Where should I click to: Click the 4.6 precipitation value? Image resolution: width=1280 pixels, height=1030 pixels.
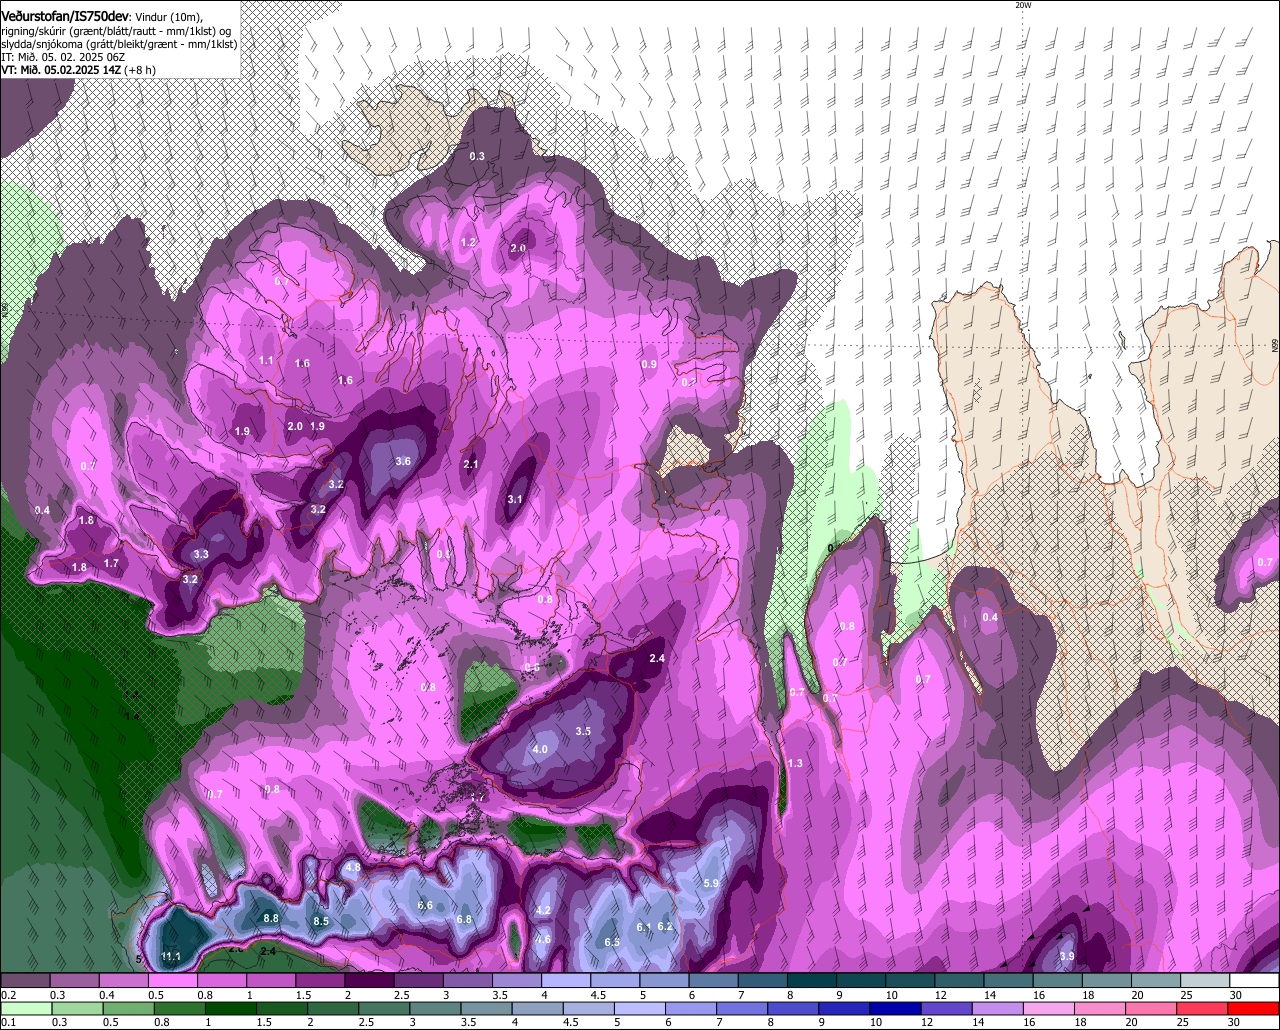[x=543, y=939]
